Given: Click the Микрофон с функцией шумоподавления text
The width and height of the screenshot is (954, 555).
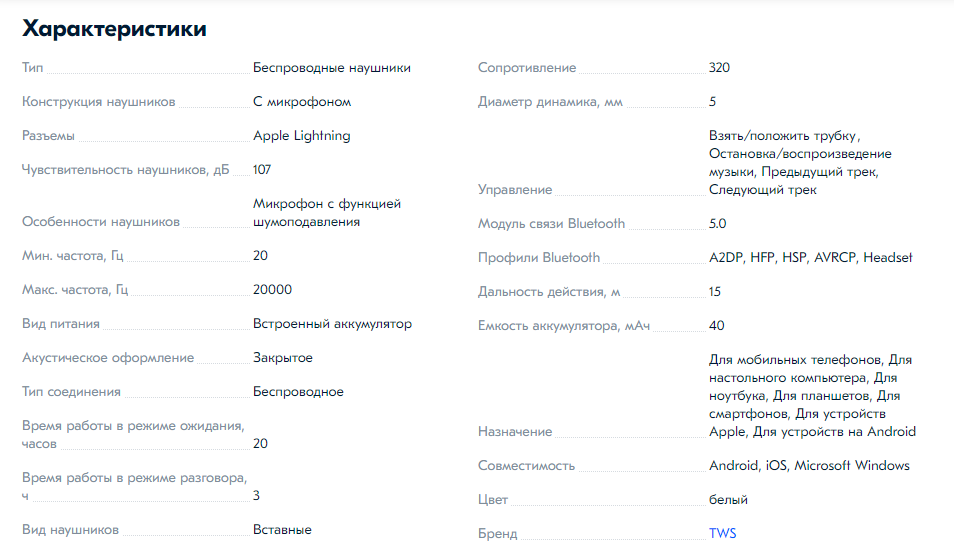Looking at the screenshot, I should [327, 212].
